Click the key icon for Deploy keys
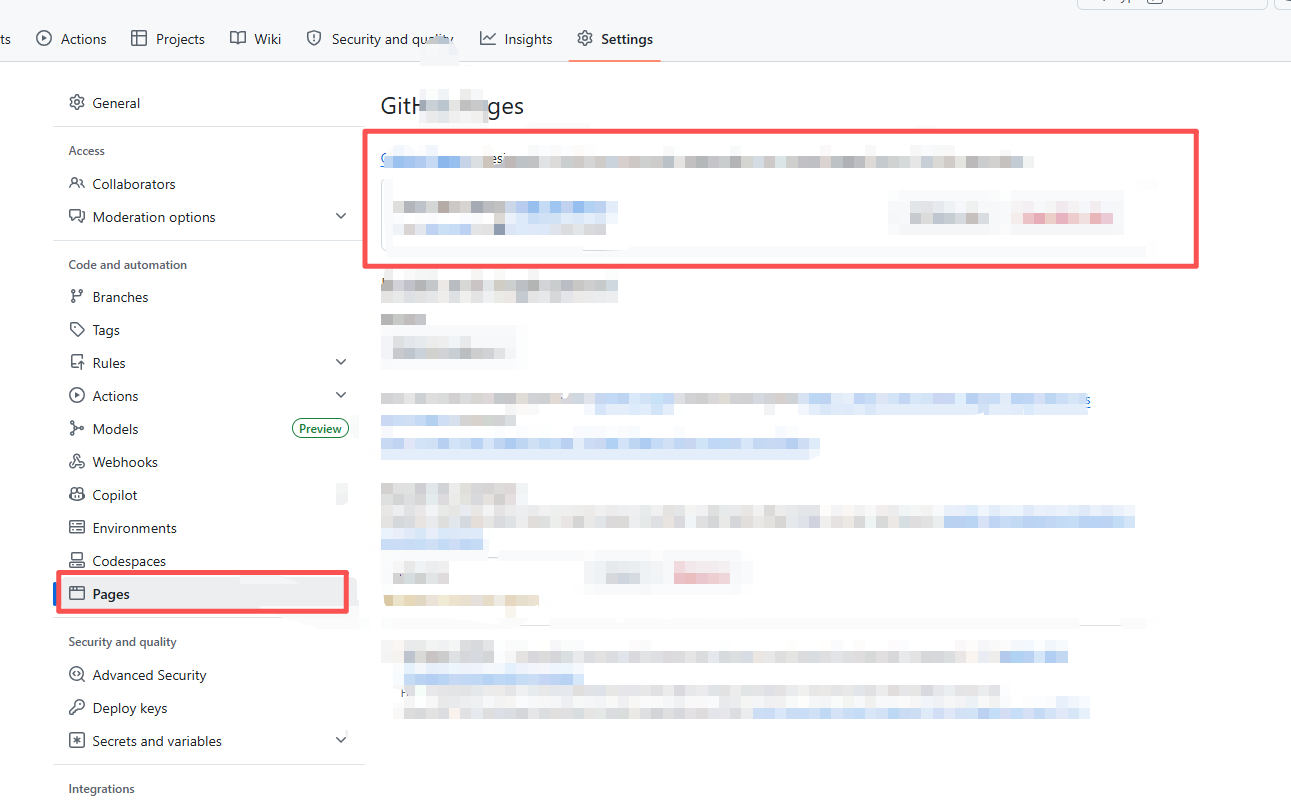 (77, 708)
